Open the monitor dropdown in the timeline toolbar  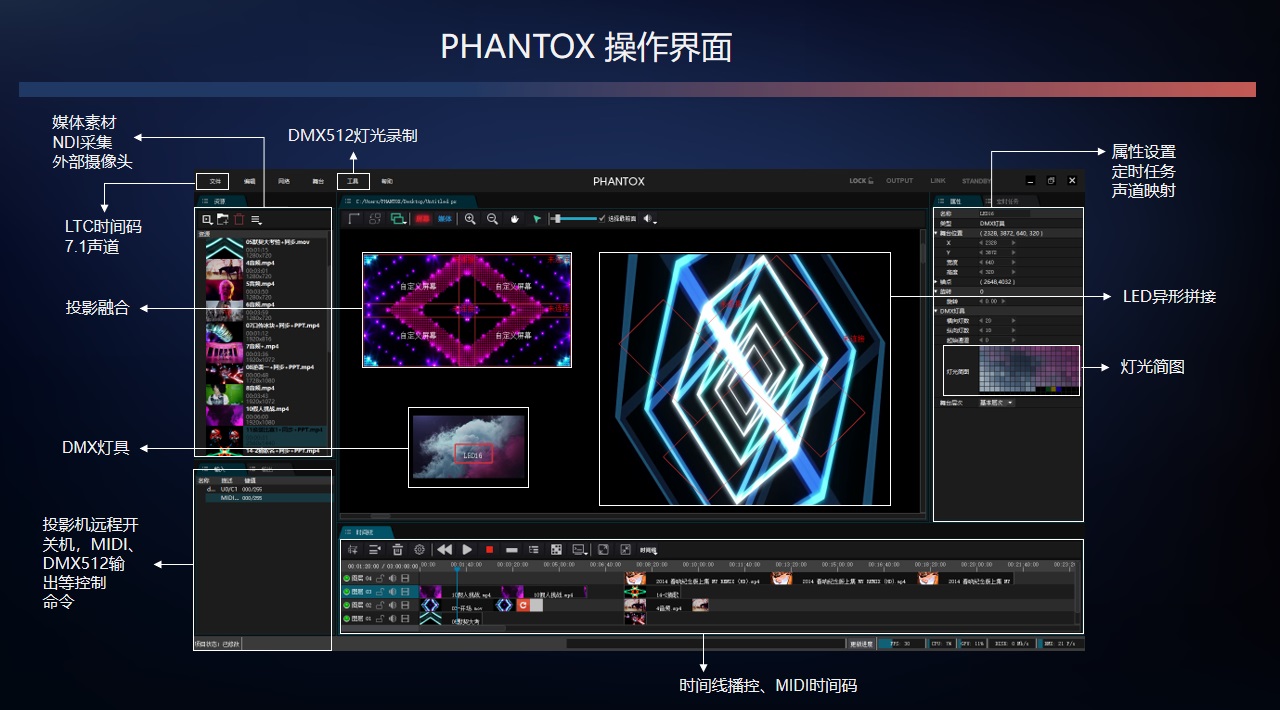coord(579,549)
